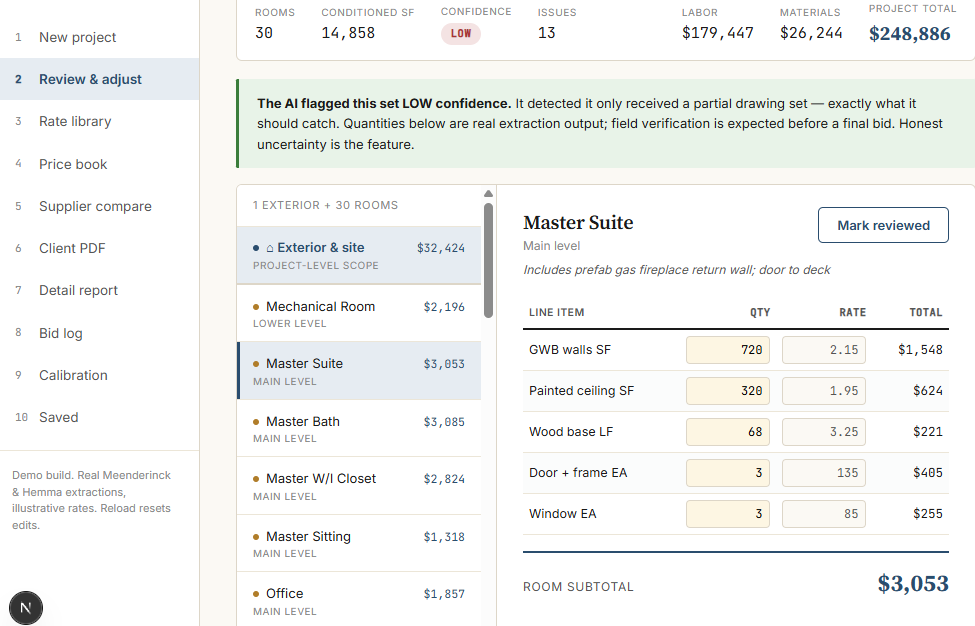Screen dimensions: 975x626
Task: Edit Painted ceiling SF rate
Action: (823, 391)
